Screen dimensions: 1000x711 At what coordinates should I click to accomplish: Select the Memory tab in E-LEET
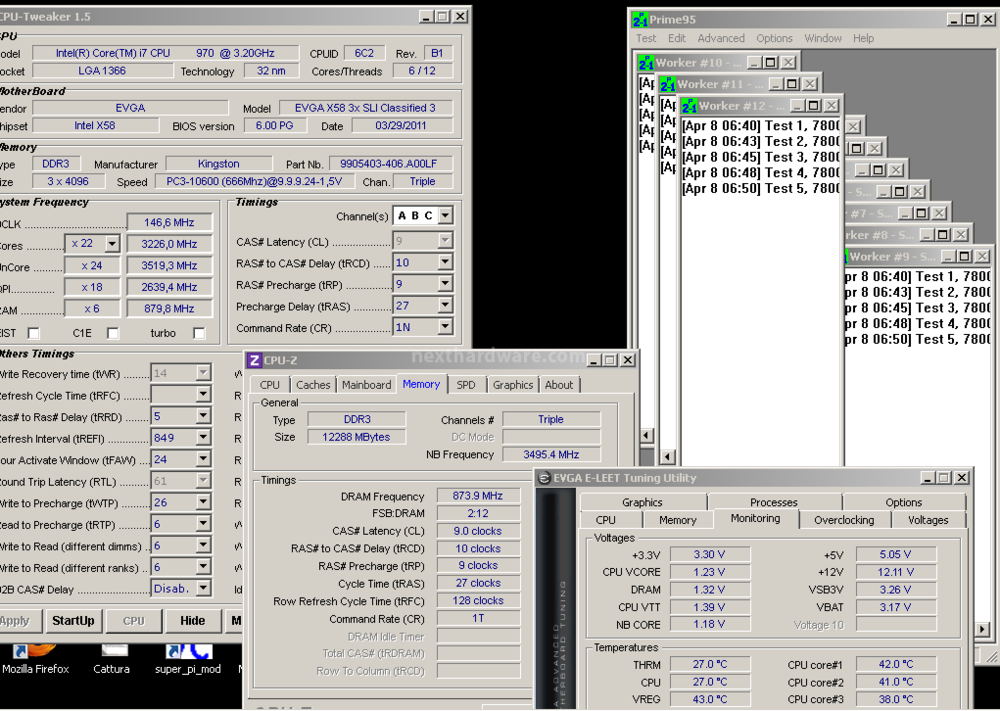click(x=677, y=520)
